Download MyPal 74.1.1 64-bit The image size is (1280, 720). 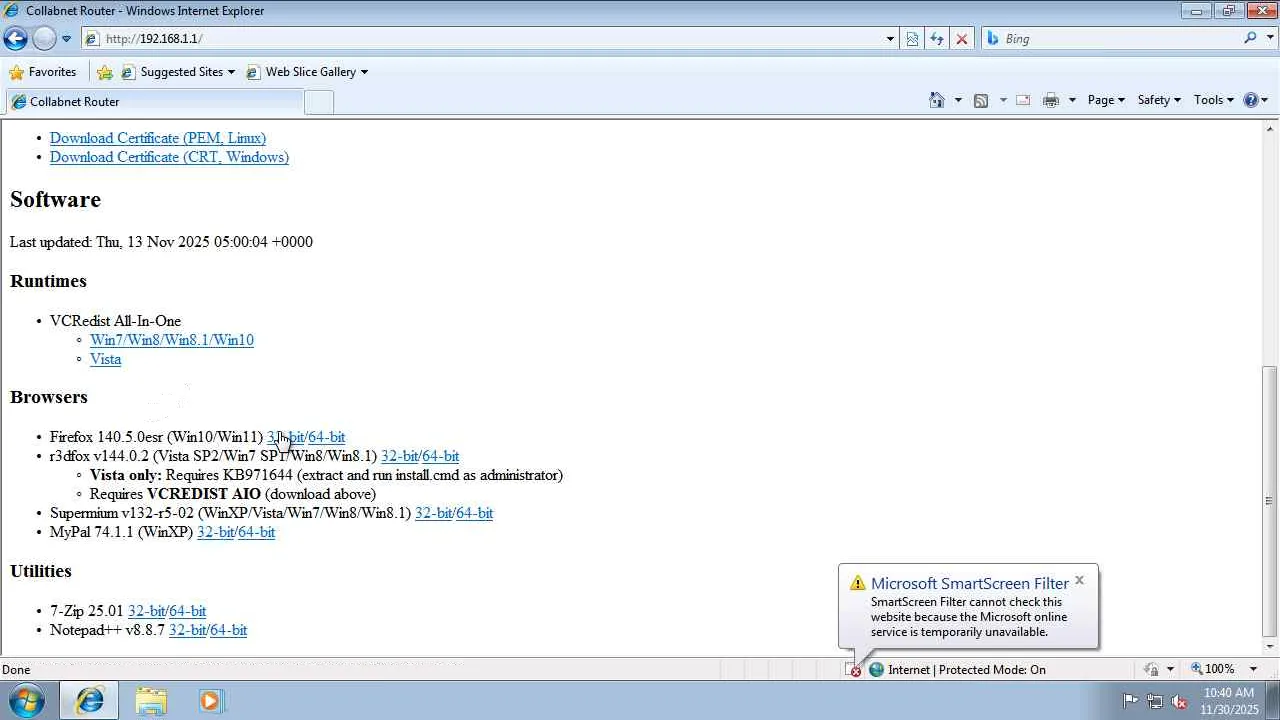click(x=257, y=532)
